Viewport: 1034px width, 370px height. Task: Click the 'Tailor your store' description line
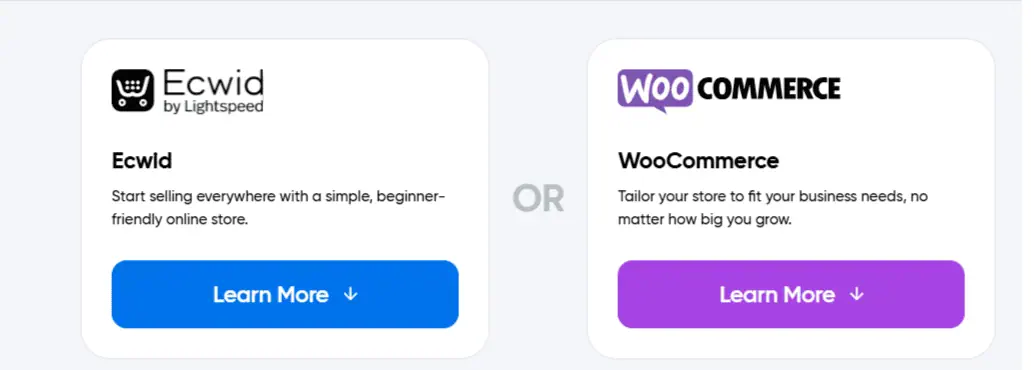[x=773, y=197]
